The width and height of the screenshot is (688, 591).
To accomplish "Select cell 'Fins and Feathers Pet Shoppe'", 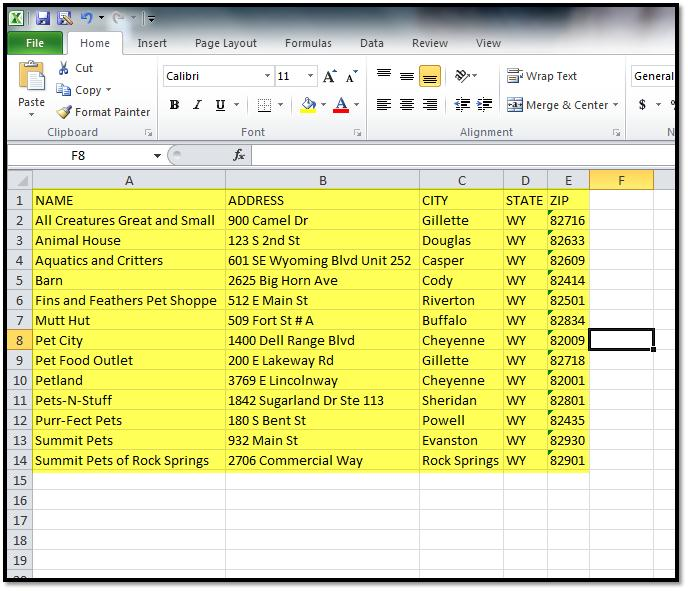I will coord(129,301).
